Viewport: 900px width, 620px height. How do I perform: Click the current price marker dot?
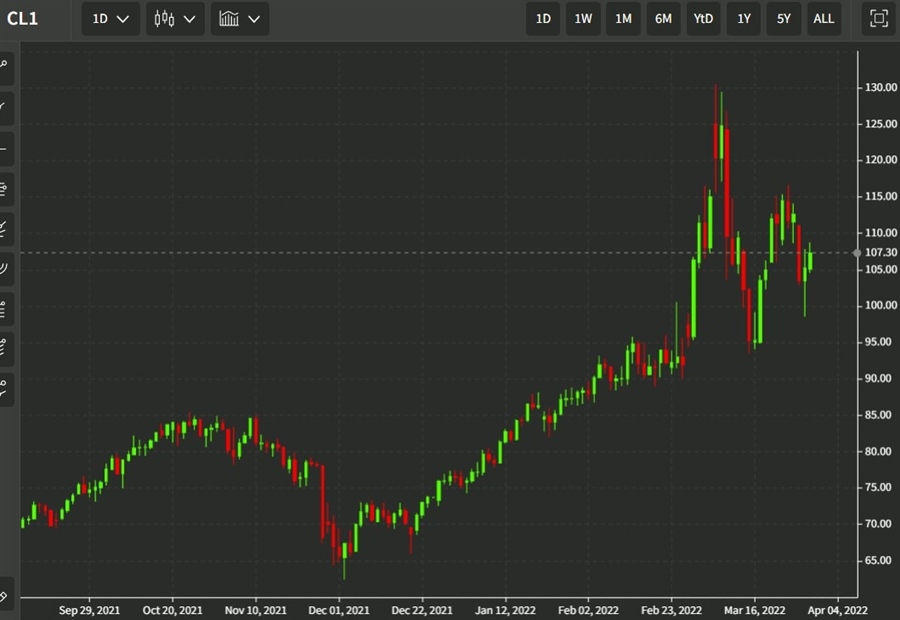click(857, 253)
